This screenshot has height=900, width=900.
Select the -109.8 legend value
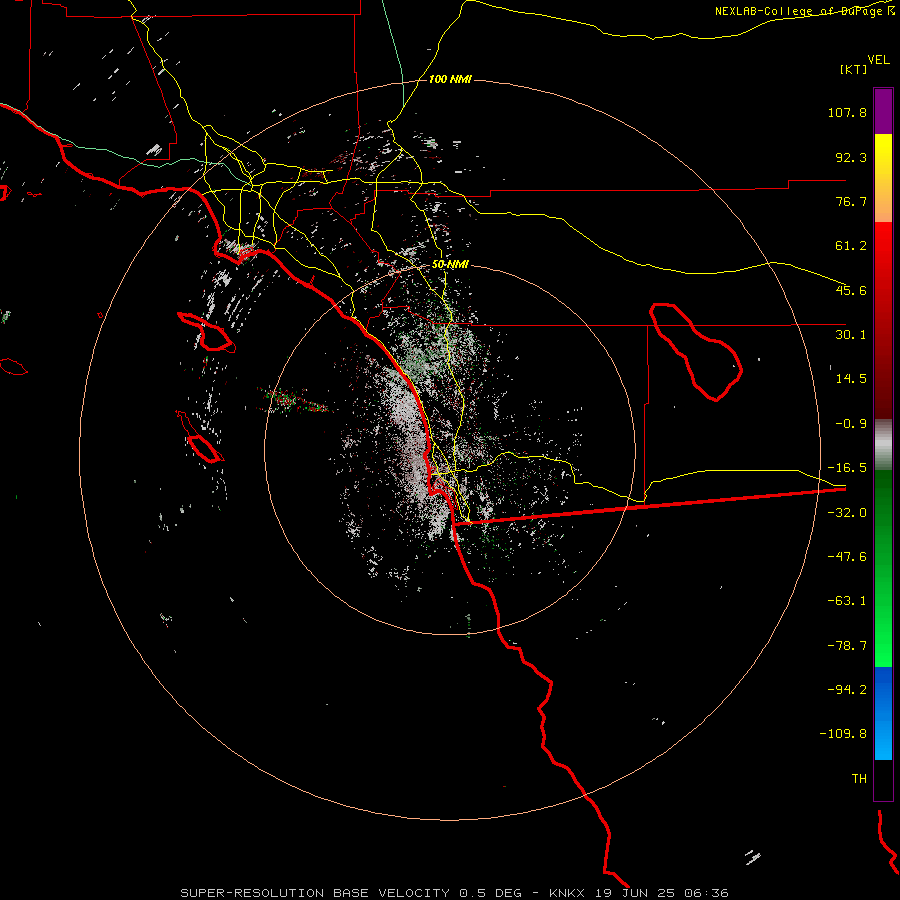[843, 734]
